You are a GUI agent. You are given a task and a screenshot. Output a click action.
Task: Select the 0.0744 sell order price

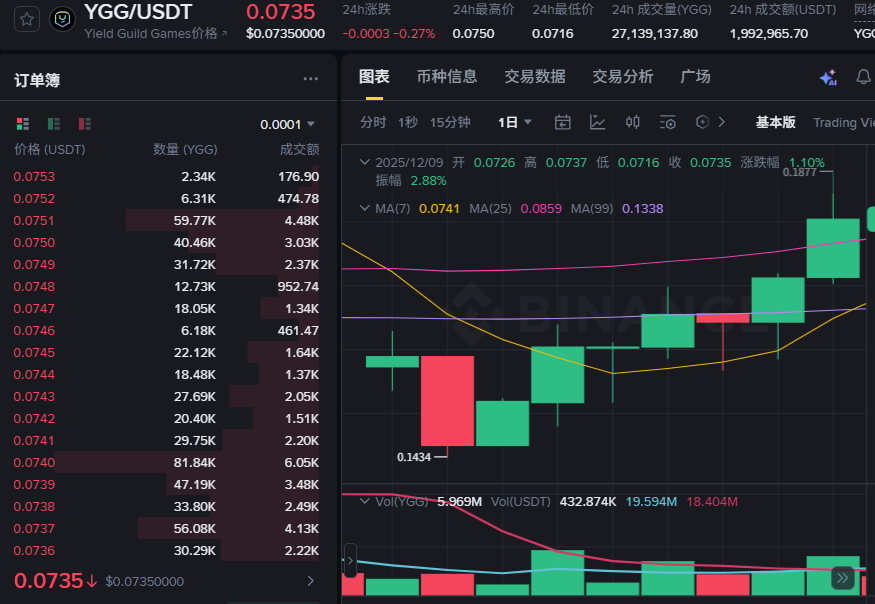point(34,375)
